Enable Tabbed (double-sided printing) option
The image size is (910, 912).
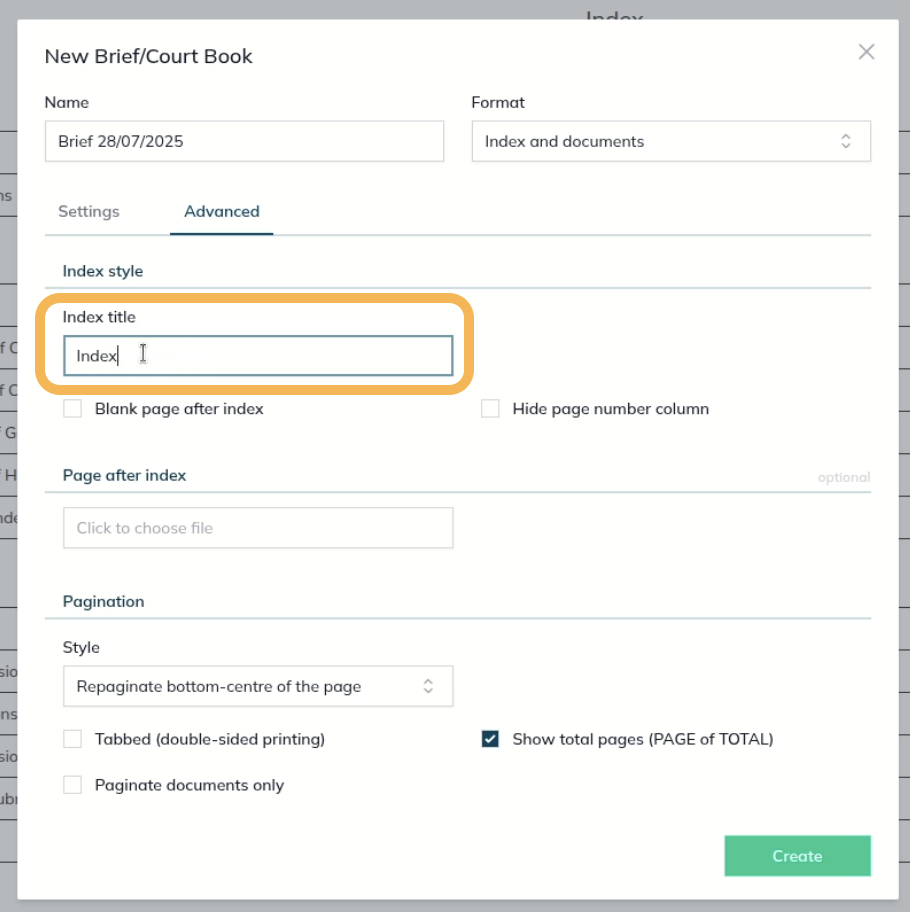tap(73, 739)
